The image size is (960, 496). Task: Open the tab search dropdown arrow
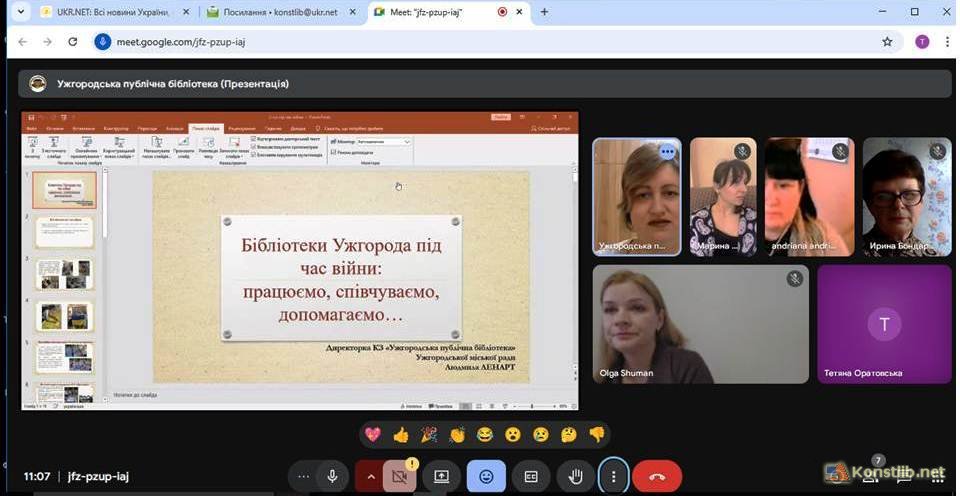click(x=21, y=12)
